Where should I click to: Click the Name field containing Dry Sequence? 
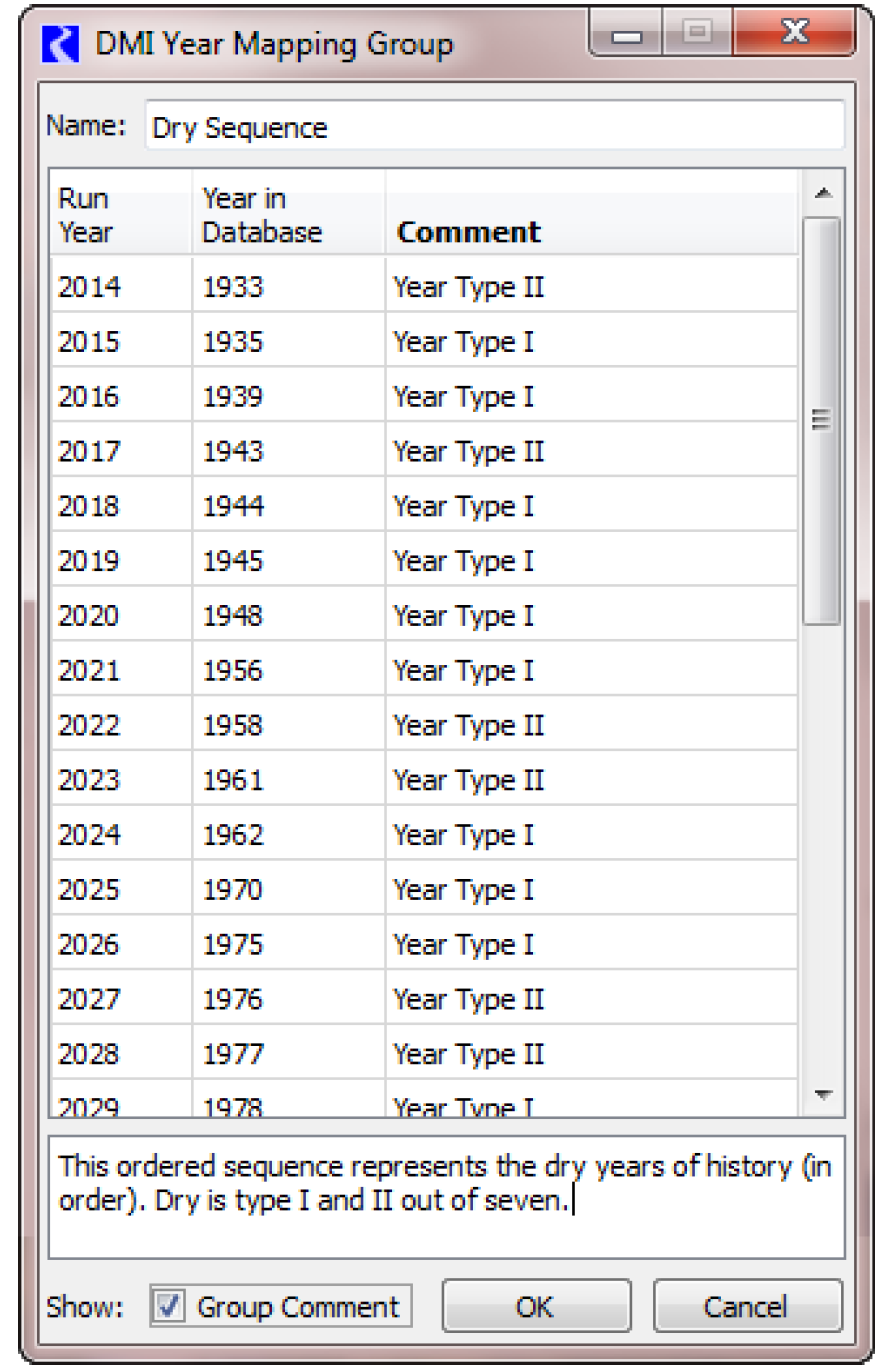(x=494, y=128)
